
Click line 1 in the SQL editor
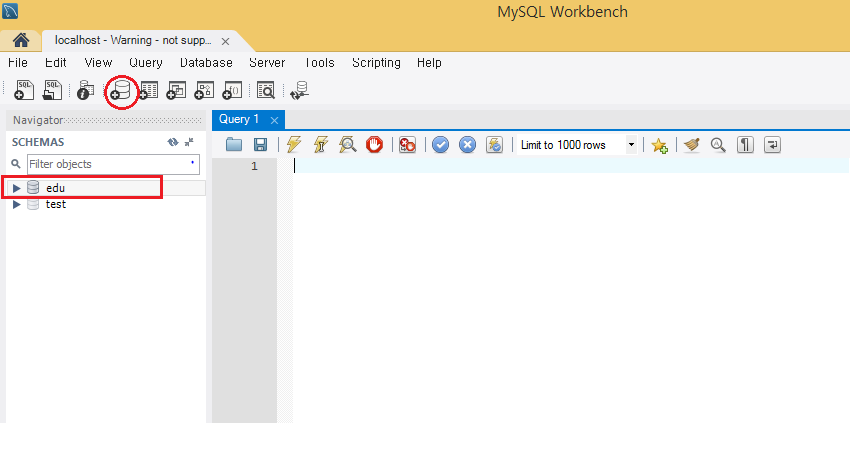click(x=570, y=166)
